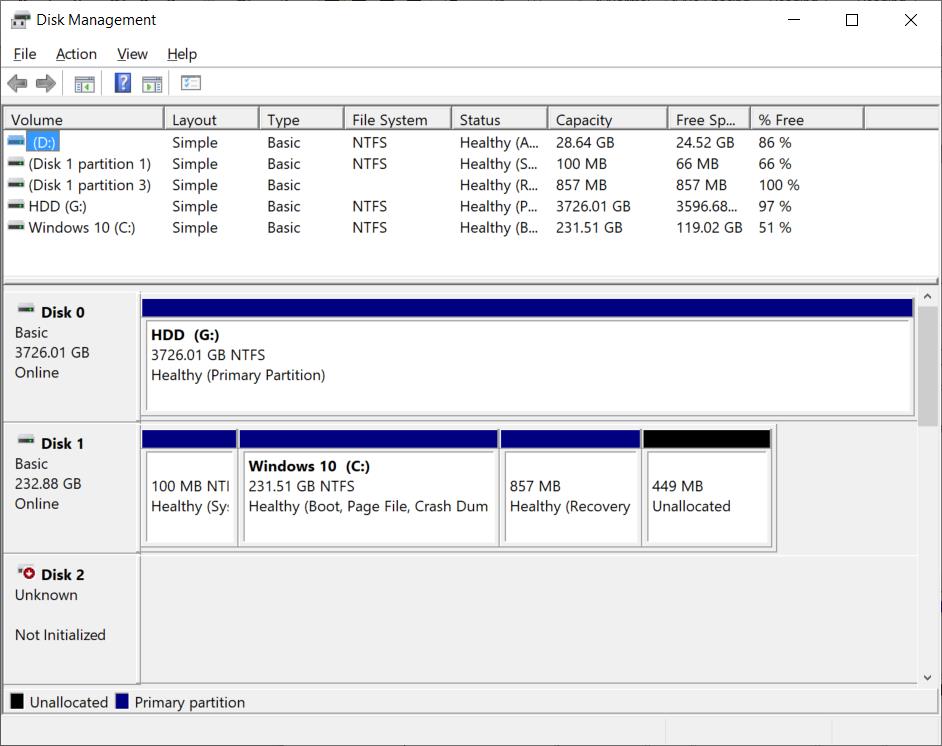Open the View menu
The width and height of the screenshot is (942, 746).
131,54
